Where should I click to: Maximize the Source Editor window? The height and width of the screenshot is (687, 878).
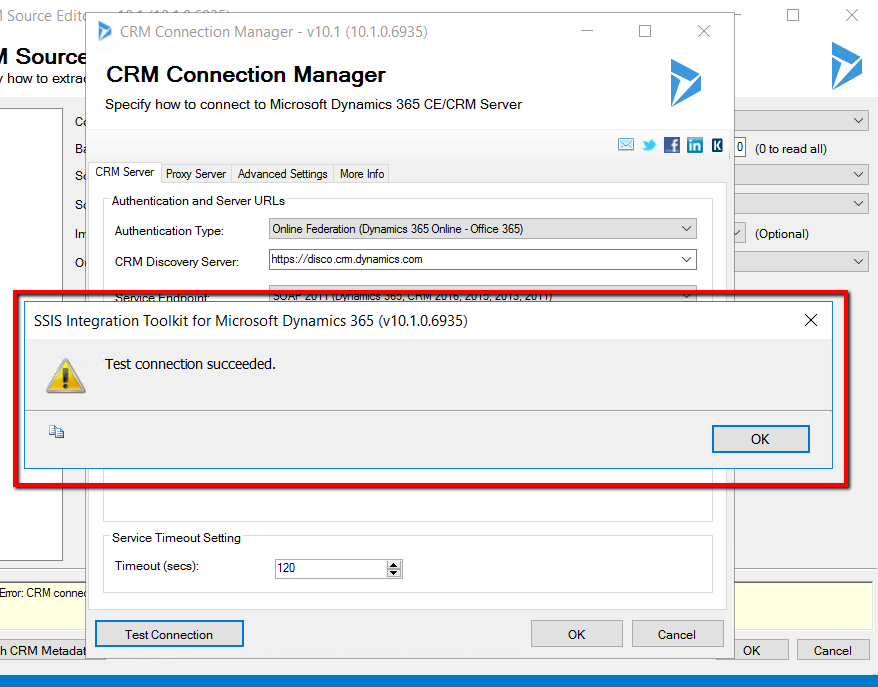[x=793, y=15]
